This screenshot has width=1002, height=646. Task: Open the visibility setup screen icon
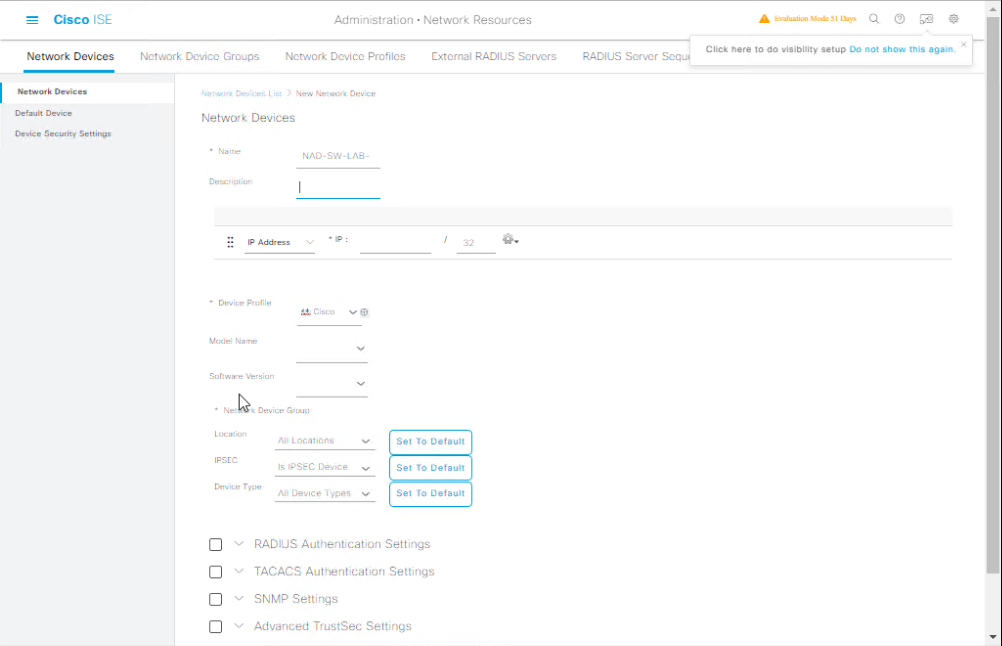pyautogui.click(x=926, y=19)
